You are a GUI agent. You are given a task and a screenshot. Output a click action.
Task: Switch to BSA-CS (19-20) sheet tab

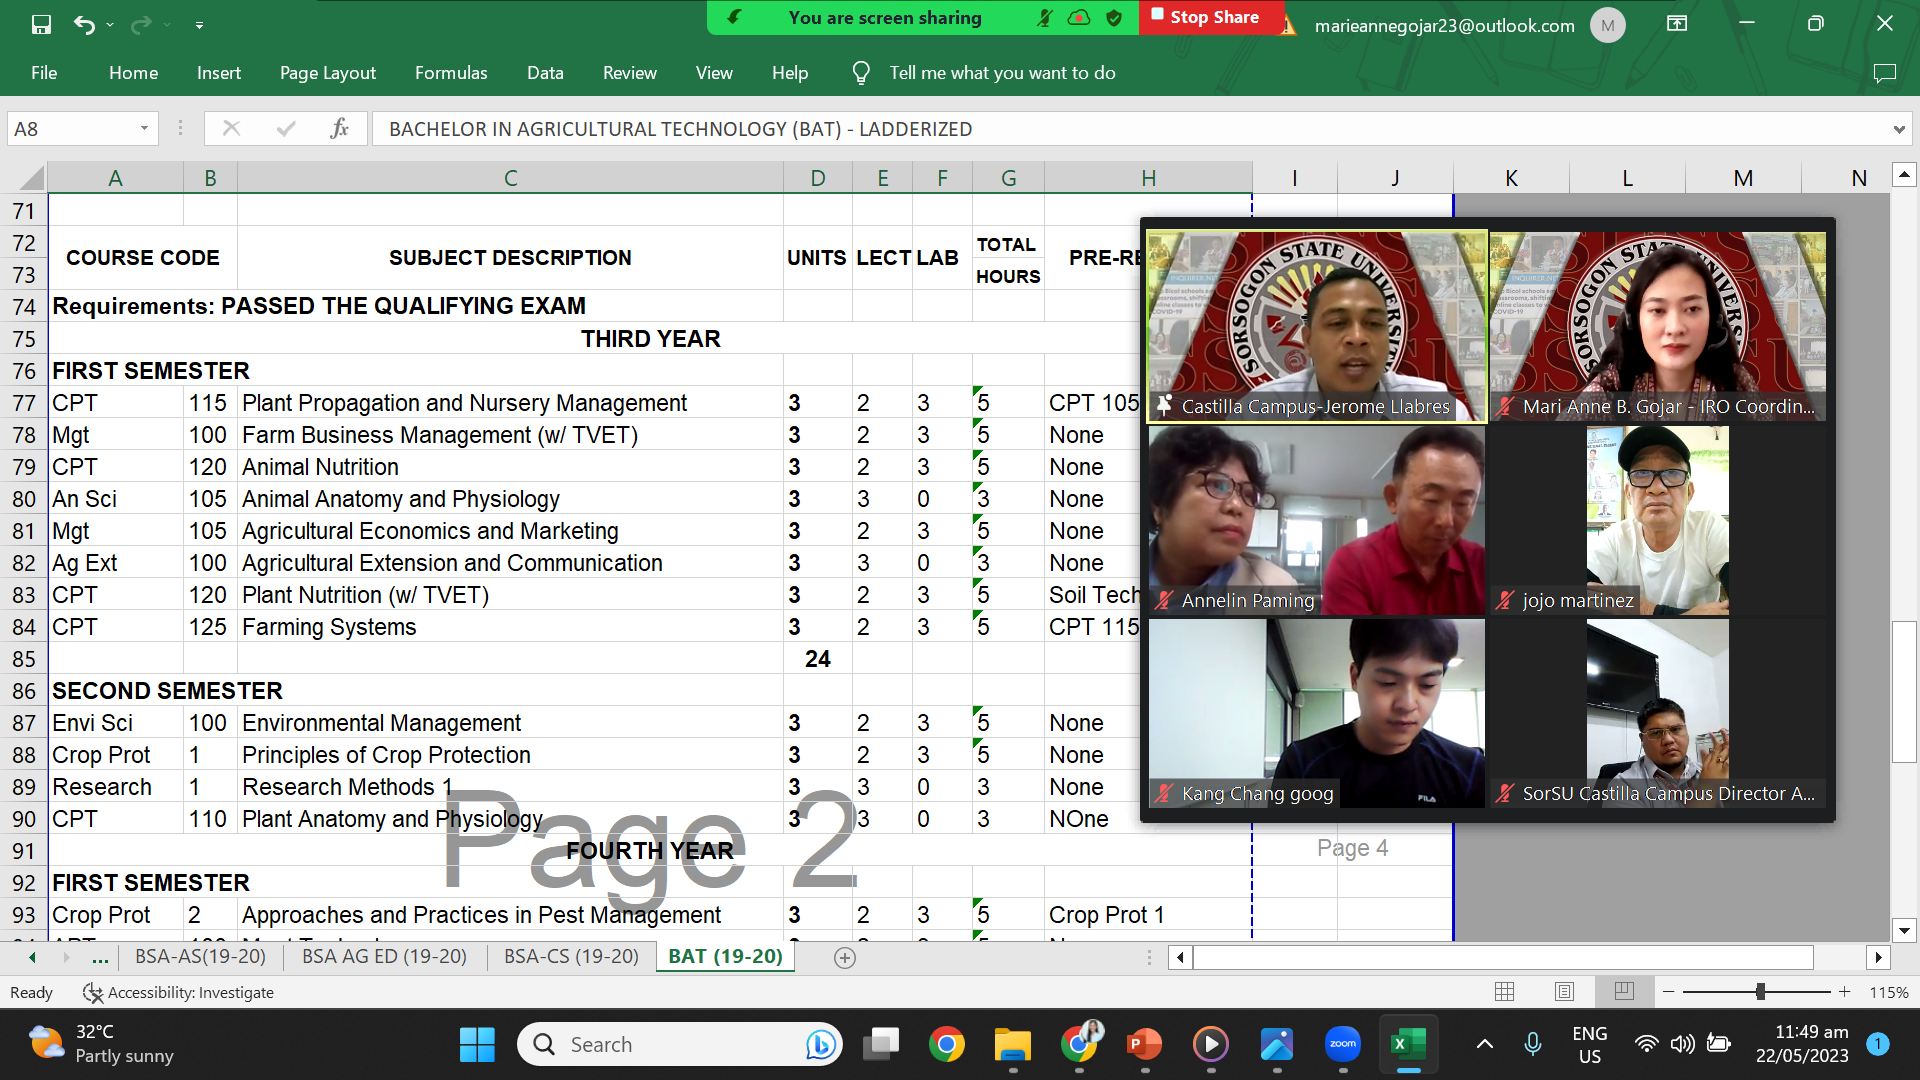pyautogui.click(x=571, y=956)
